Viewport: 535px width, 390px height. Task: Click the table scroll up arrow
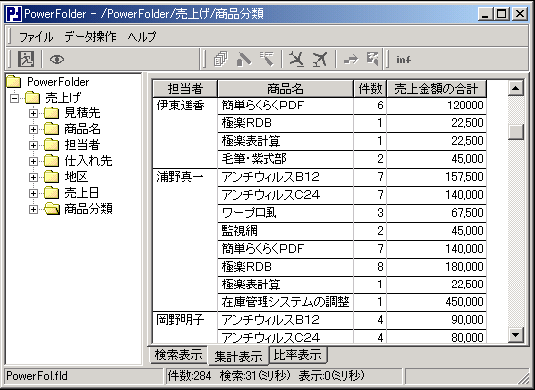coord(516,89)
